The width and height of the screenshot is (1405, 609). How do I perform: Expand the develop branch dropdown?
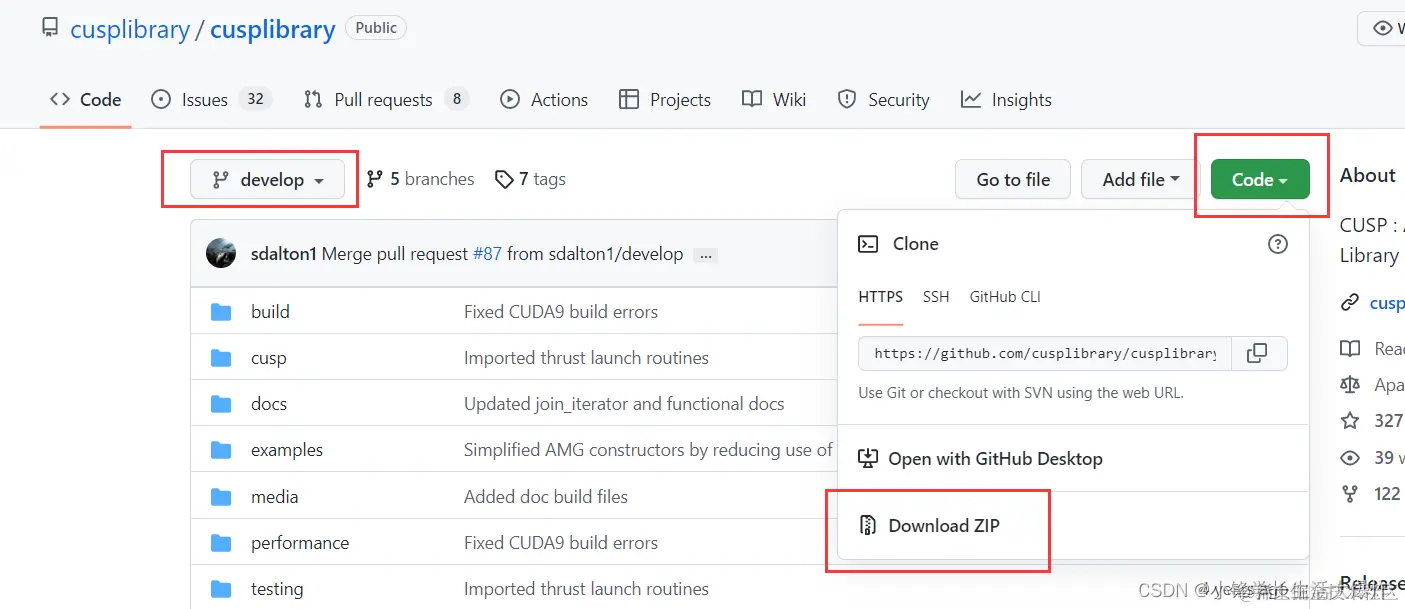[x=268, y=179]
